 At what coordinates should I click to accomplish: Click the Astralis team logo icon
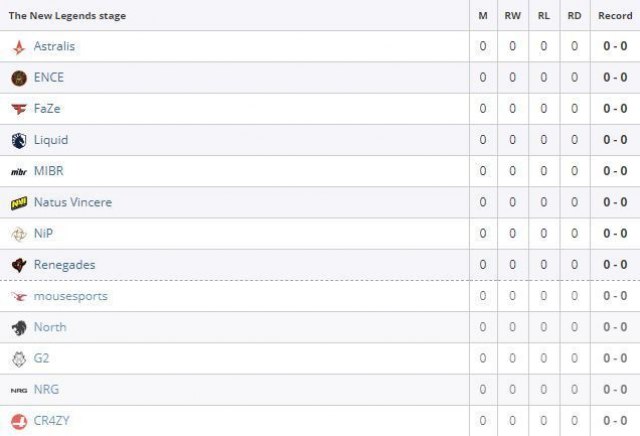click(19, 47)
